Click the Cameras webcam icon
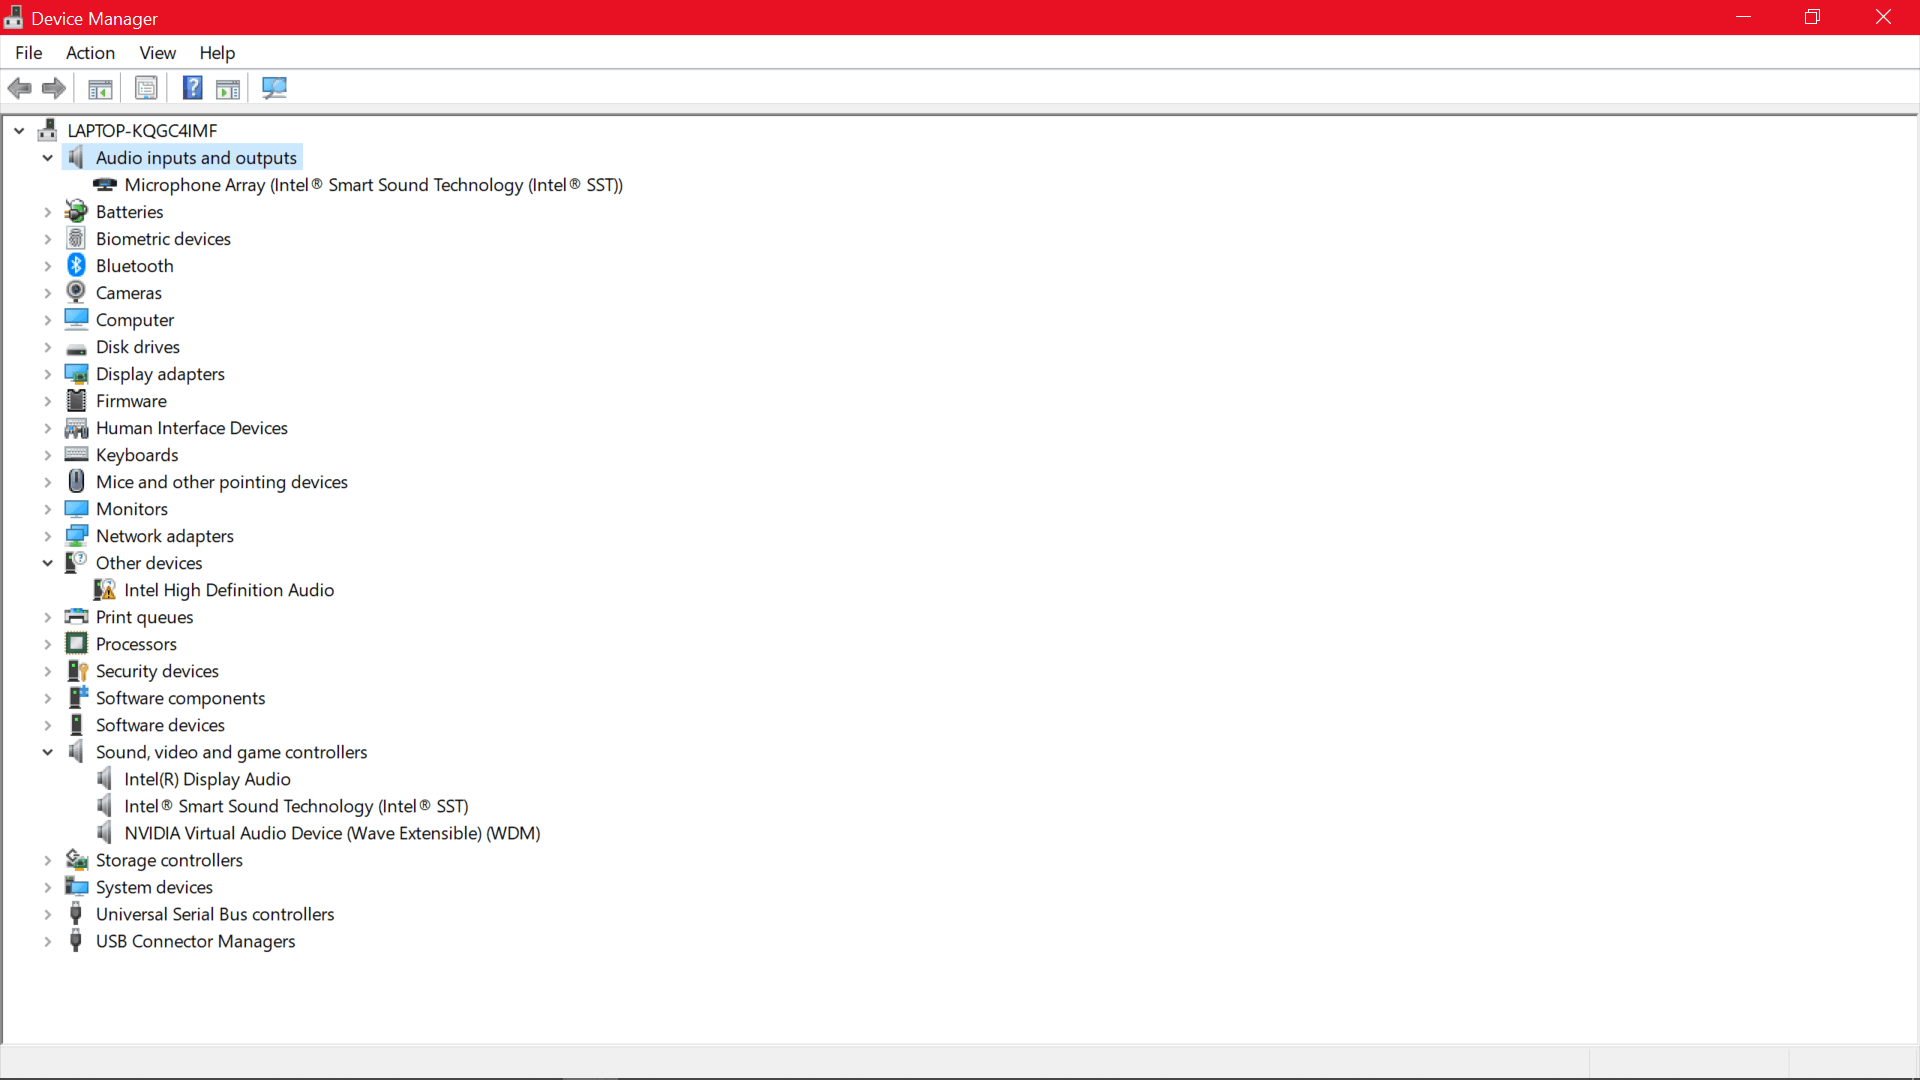This screenshot has height=1080, width=1920. tap(76, 292)
